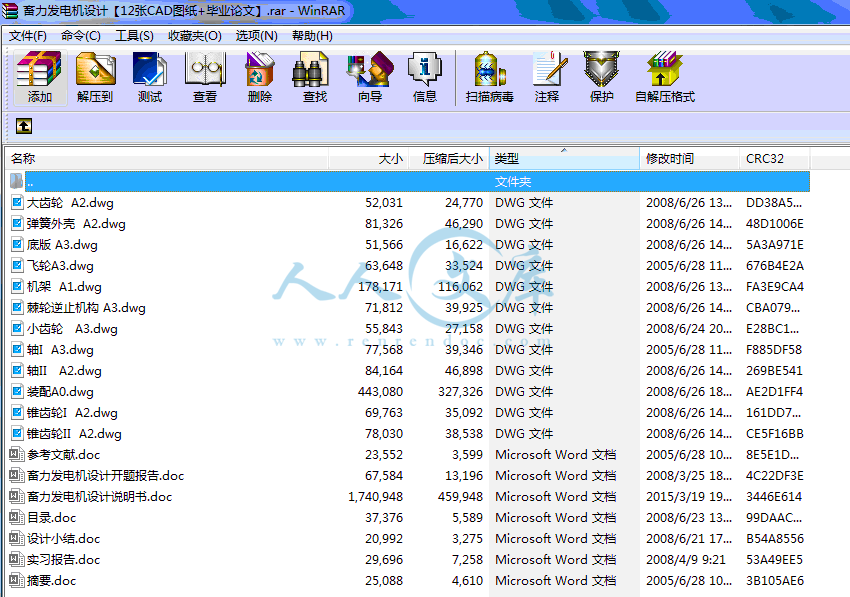Click CRC32 value 3B105AE6
The width and height of the screenshot is (850, 597).
(x=775, y=581)
